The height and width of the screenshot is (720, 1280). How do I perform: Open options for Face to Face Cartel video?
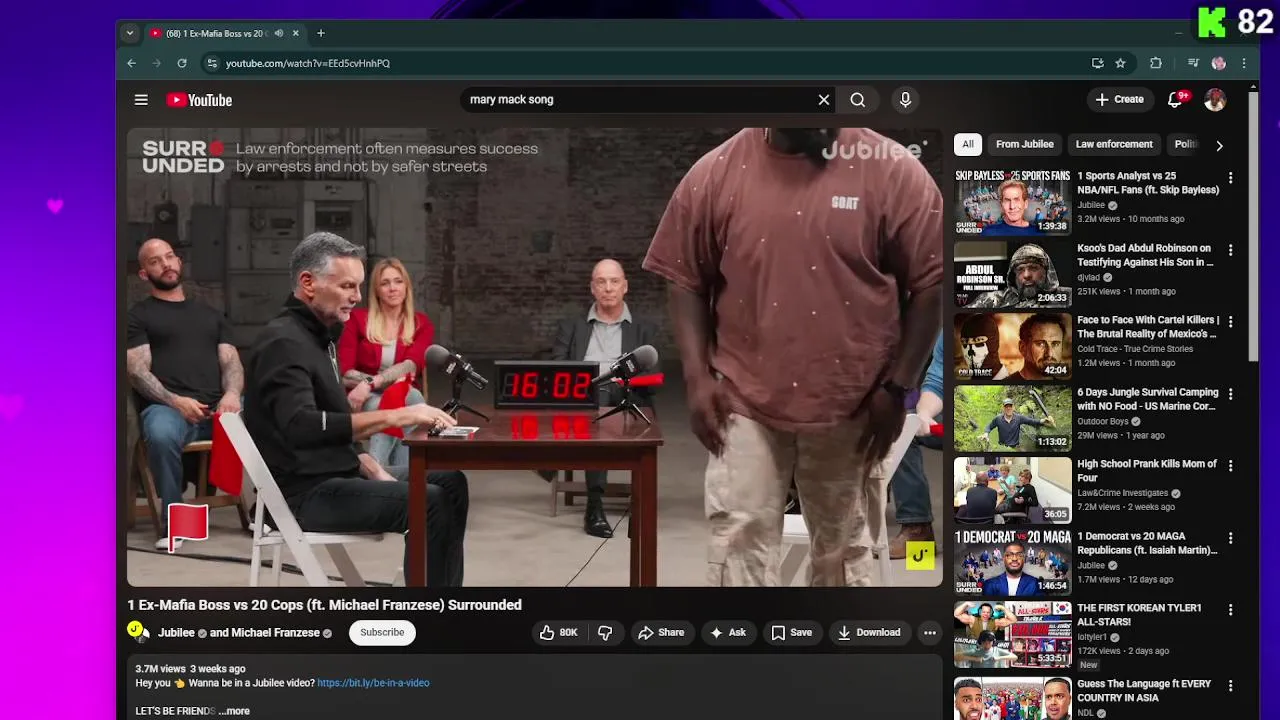(x=1231, y=322)
